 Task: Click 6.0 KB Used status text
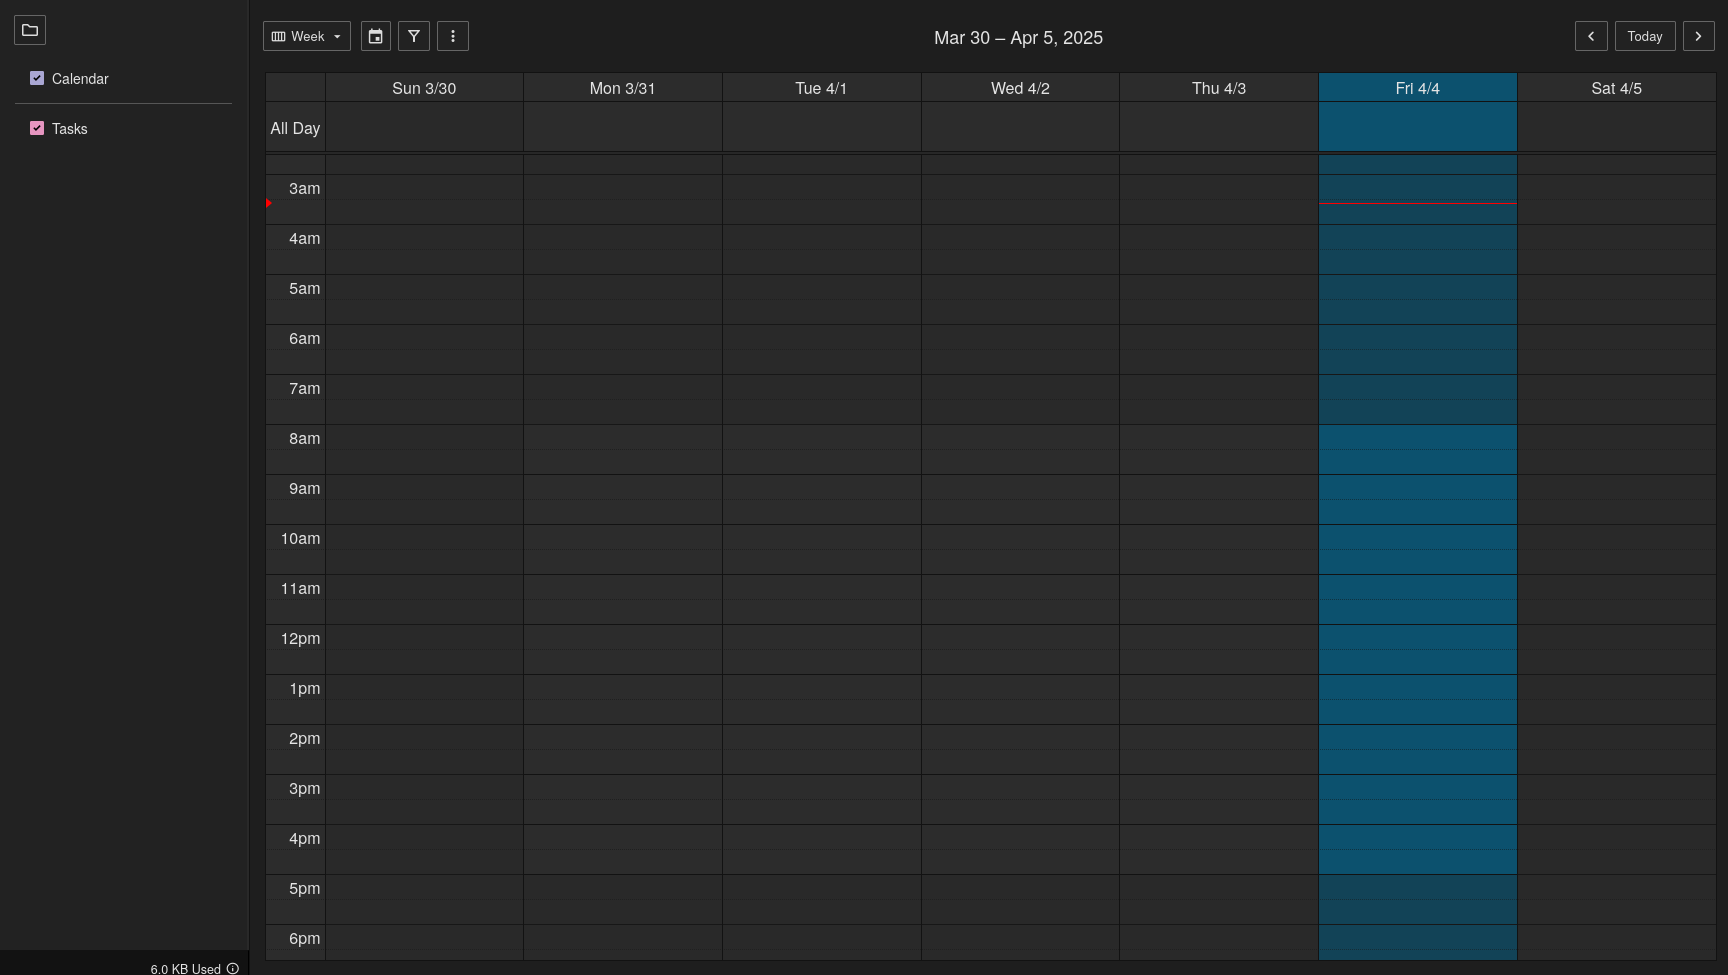click(x=186, y=969)
